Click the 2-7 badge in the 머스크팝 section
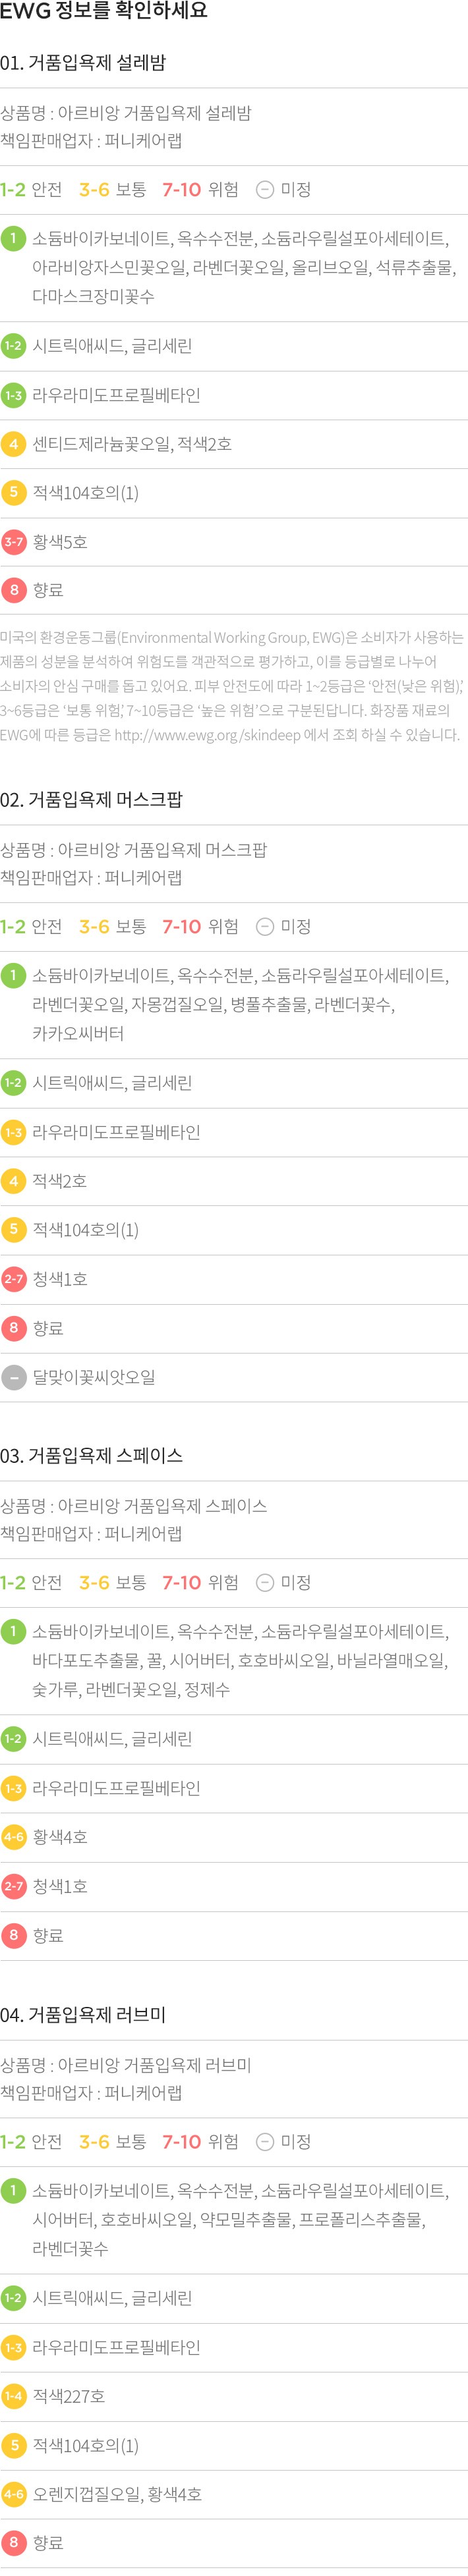 tap(13, 1279)
